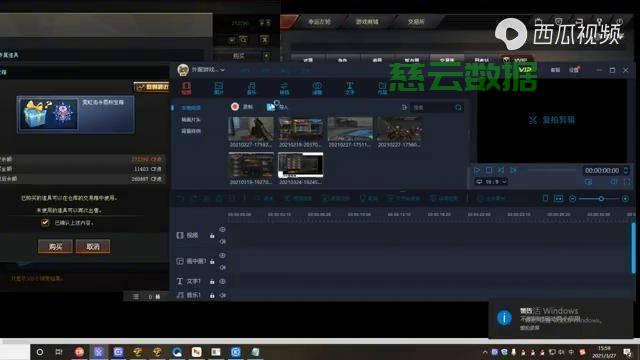
Task: Click the VIP badge in editor title bar
Action: [x=525, y=69]
